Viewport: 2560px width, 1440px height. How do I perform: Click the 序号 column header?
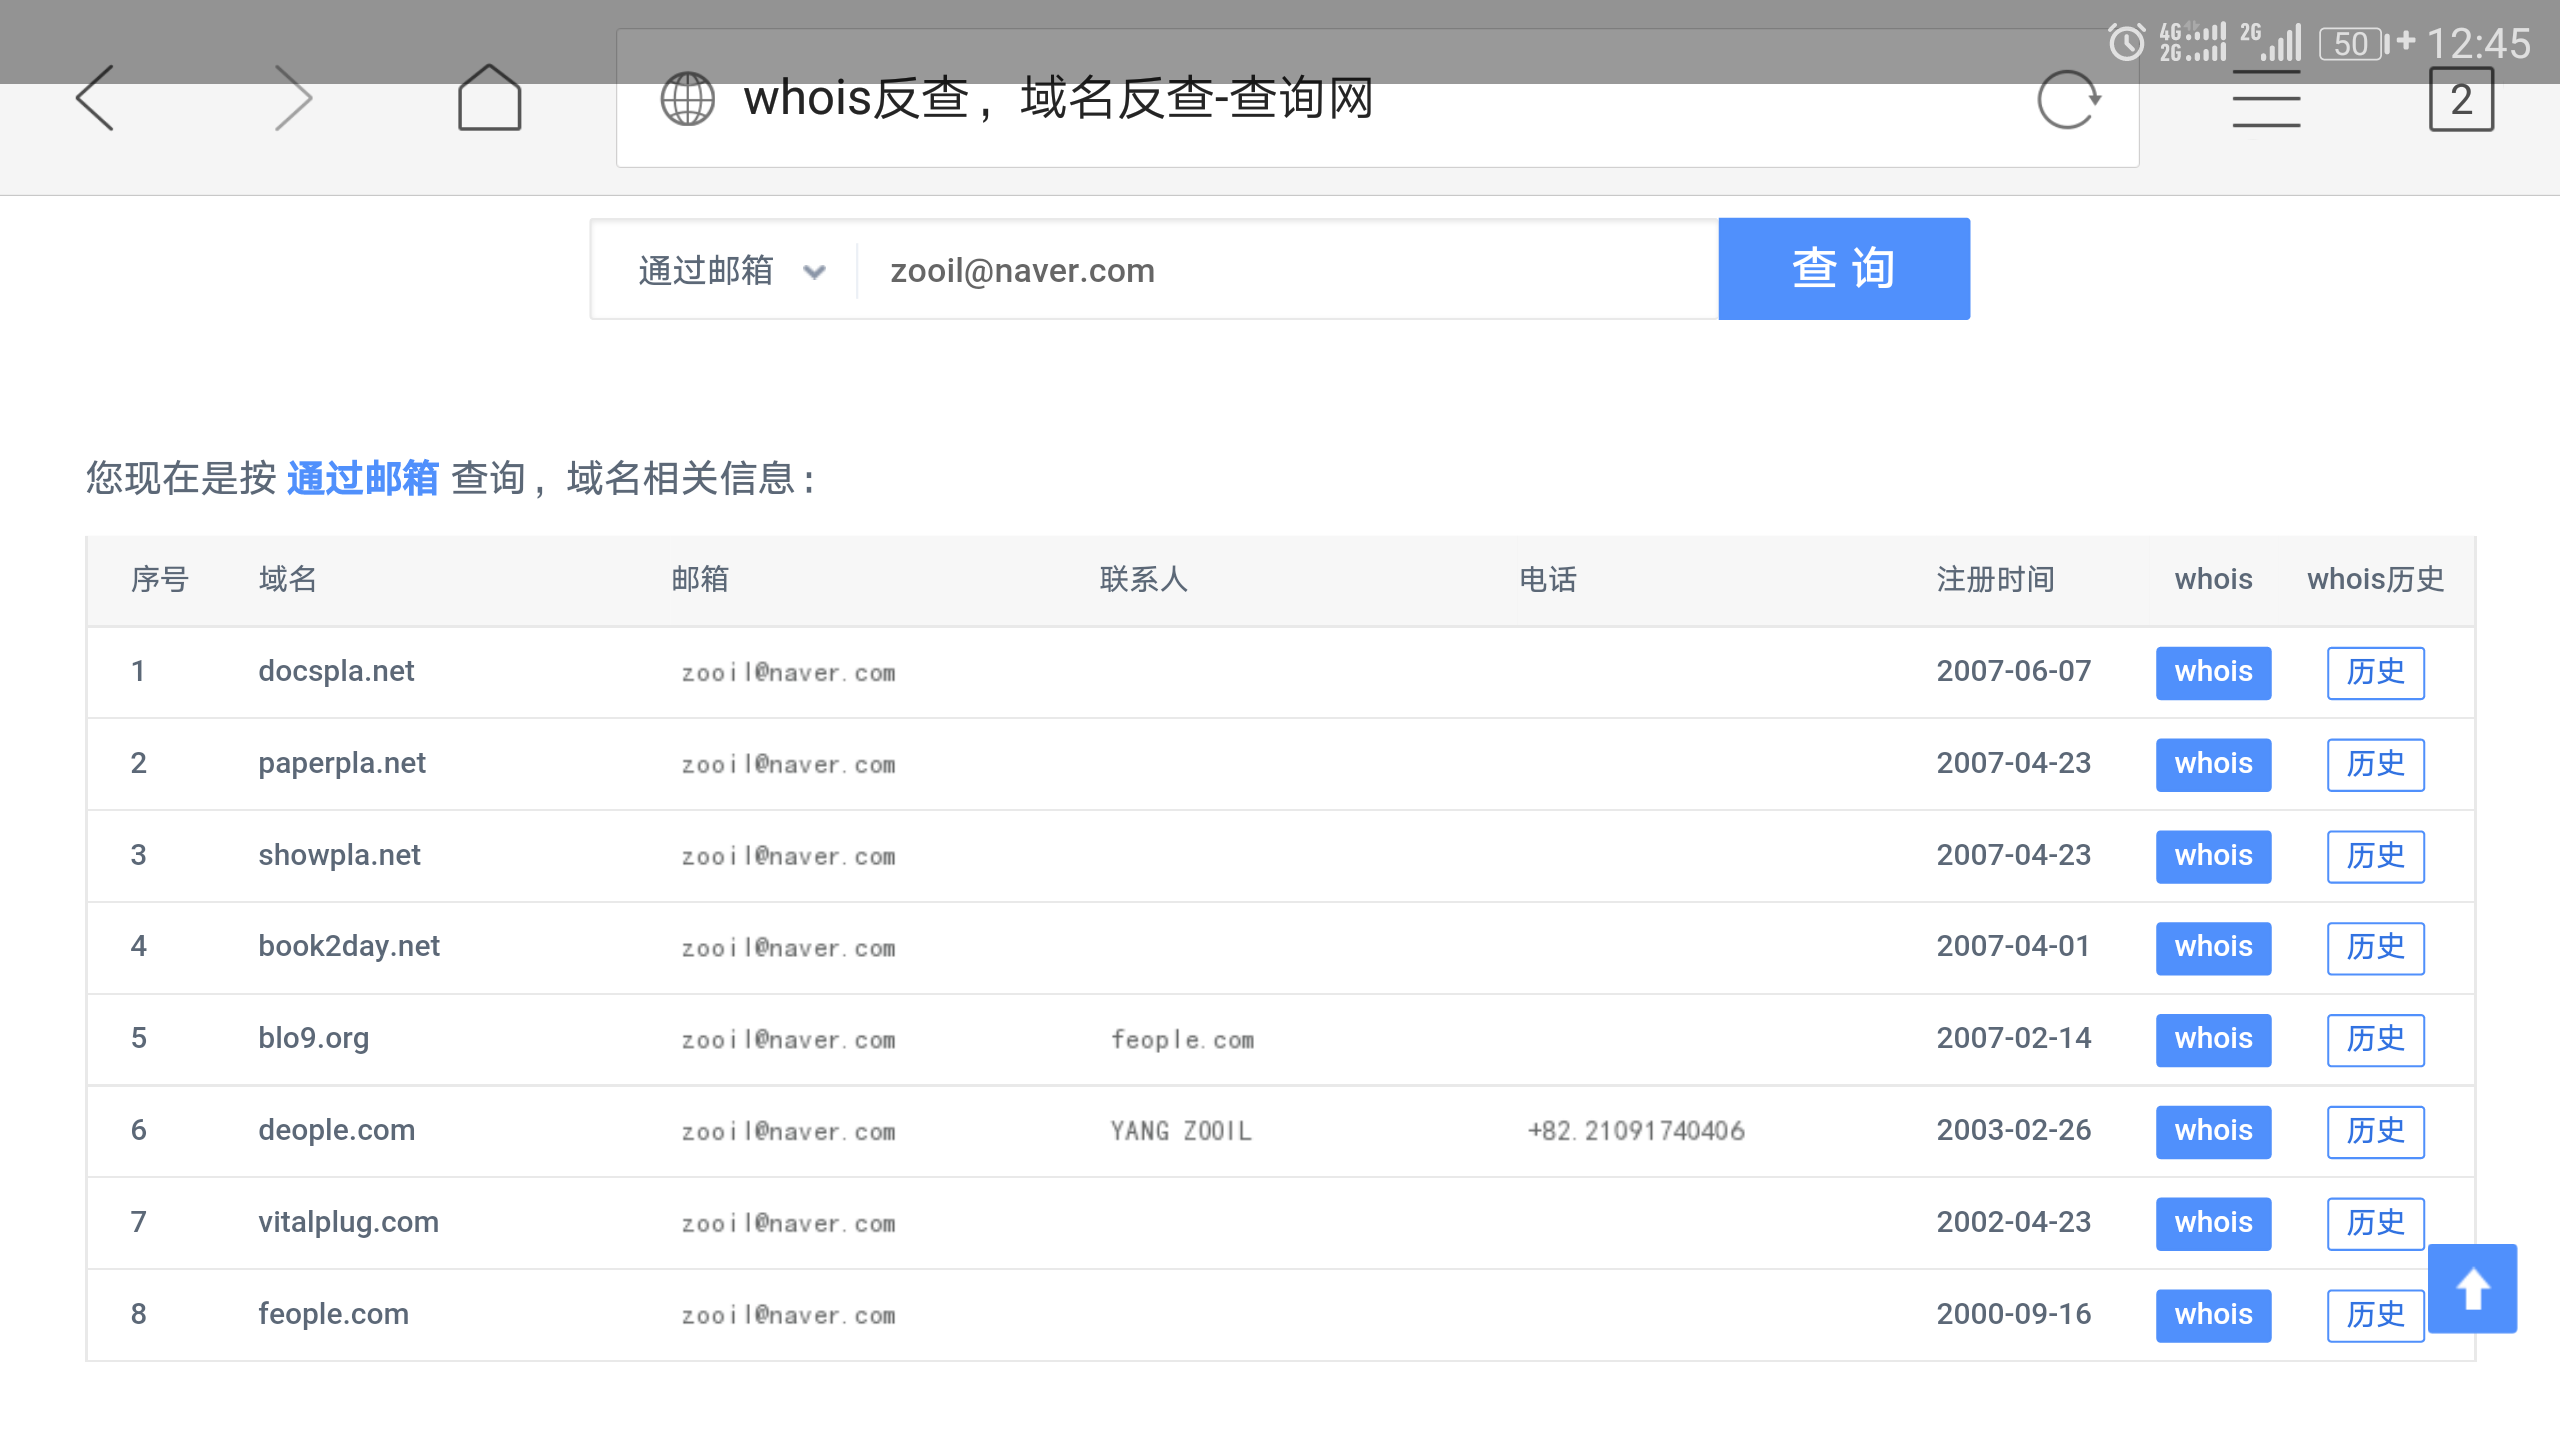tap(160, 579)
